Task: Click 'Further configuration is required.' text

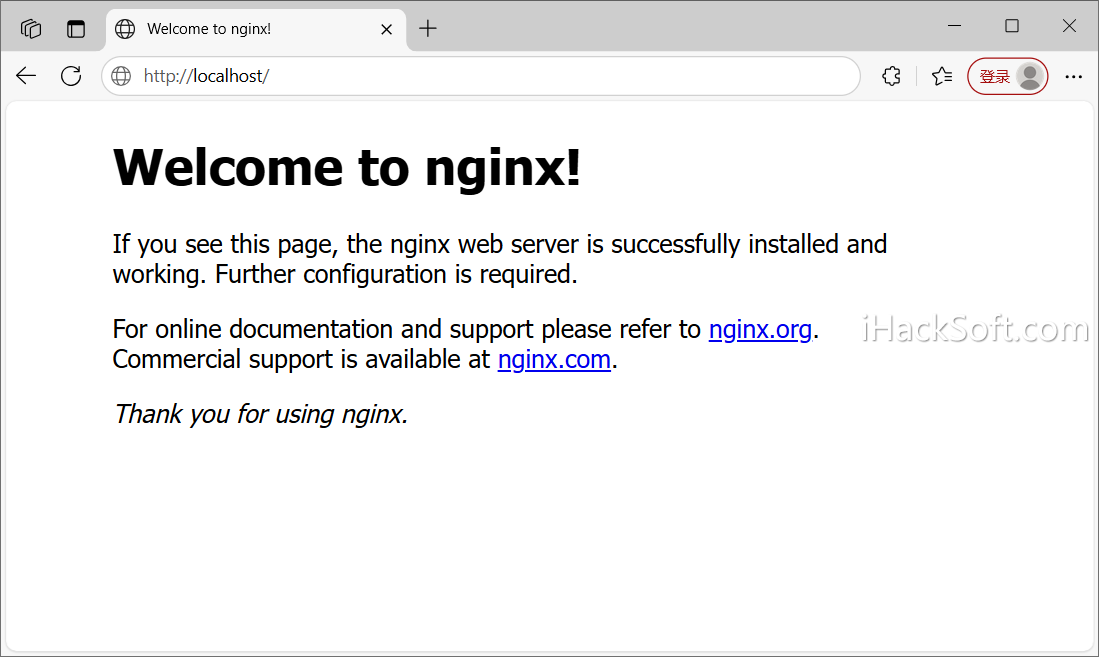Action: tap(396, 274)
